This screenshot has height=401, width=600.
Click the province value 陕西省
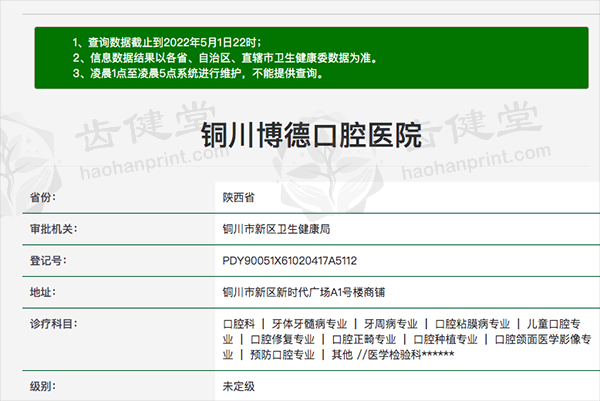(238, 197)
